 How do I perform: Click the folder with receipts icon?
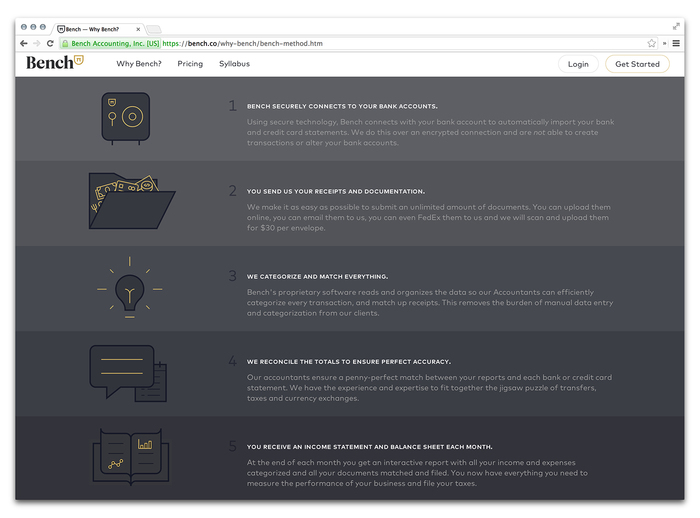point(130,203)
